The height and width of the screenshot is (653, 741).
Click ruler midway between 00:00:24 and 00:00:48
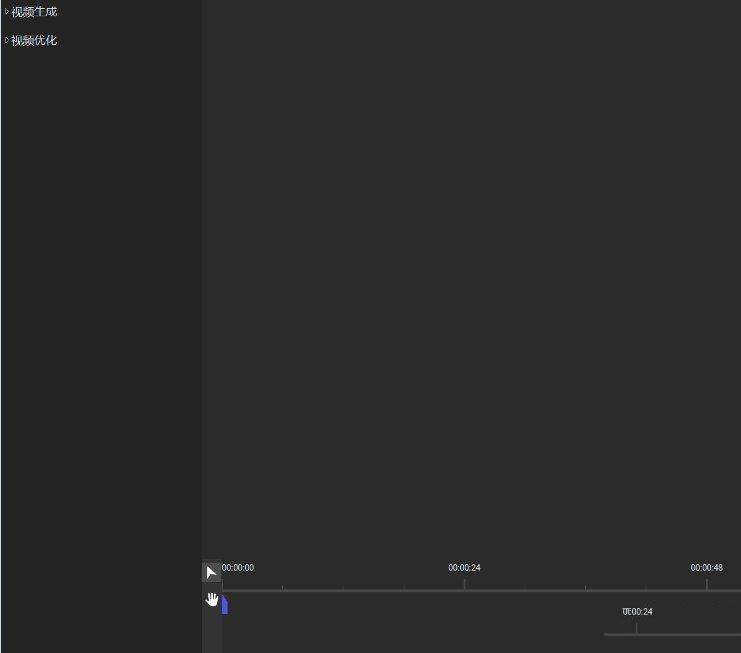[585, 588]
